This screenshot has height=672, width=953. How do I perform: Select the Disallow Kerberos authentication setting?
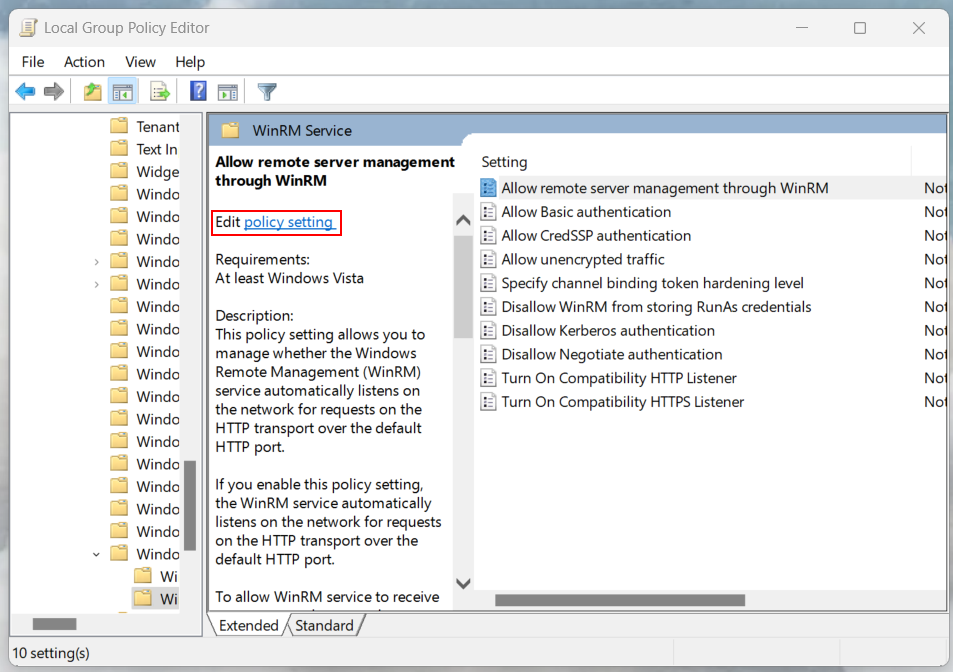coord(608,331)
